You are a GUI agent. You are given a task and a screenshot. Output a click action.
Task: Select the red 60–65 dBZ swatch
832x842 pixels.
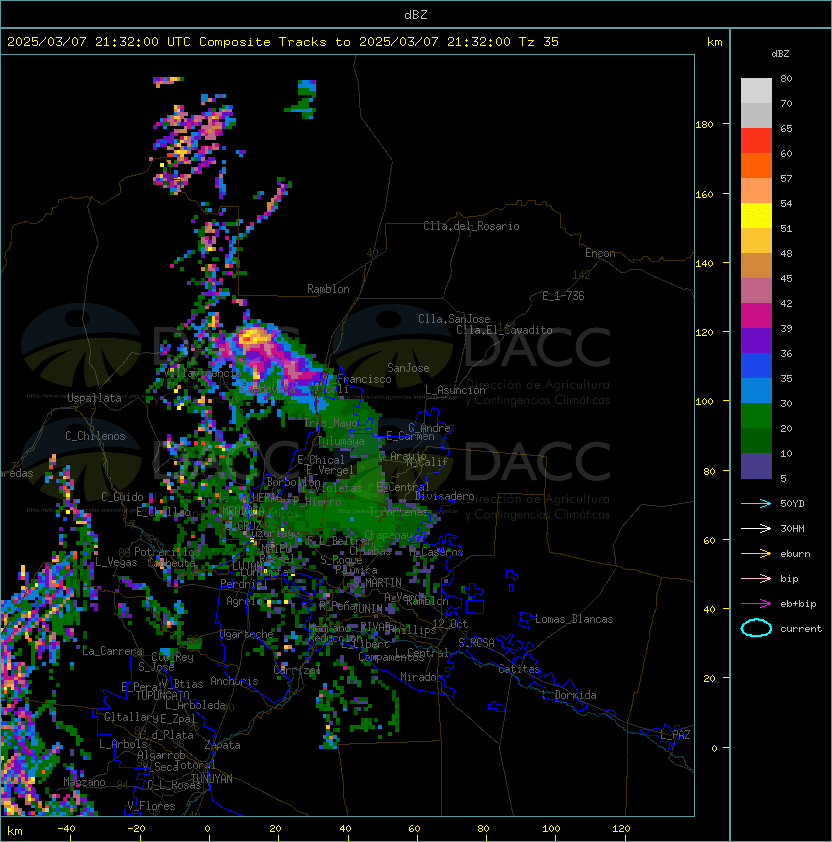click(x=756, y=141)
